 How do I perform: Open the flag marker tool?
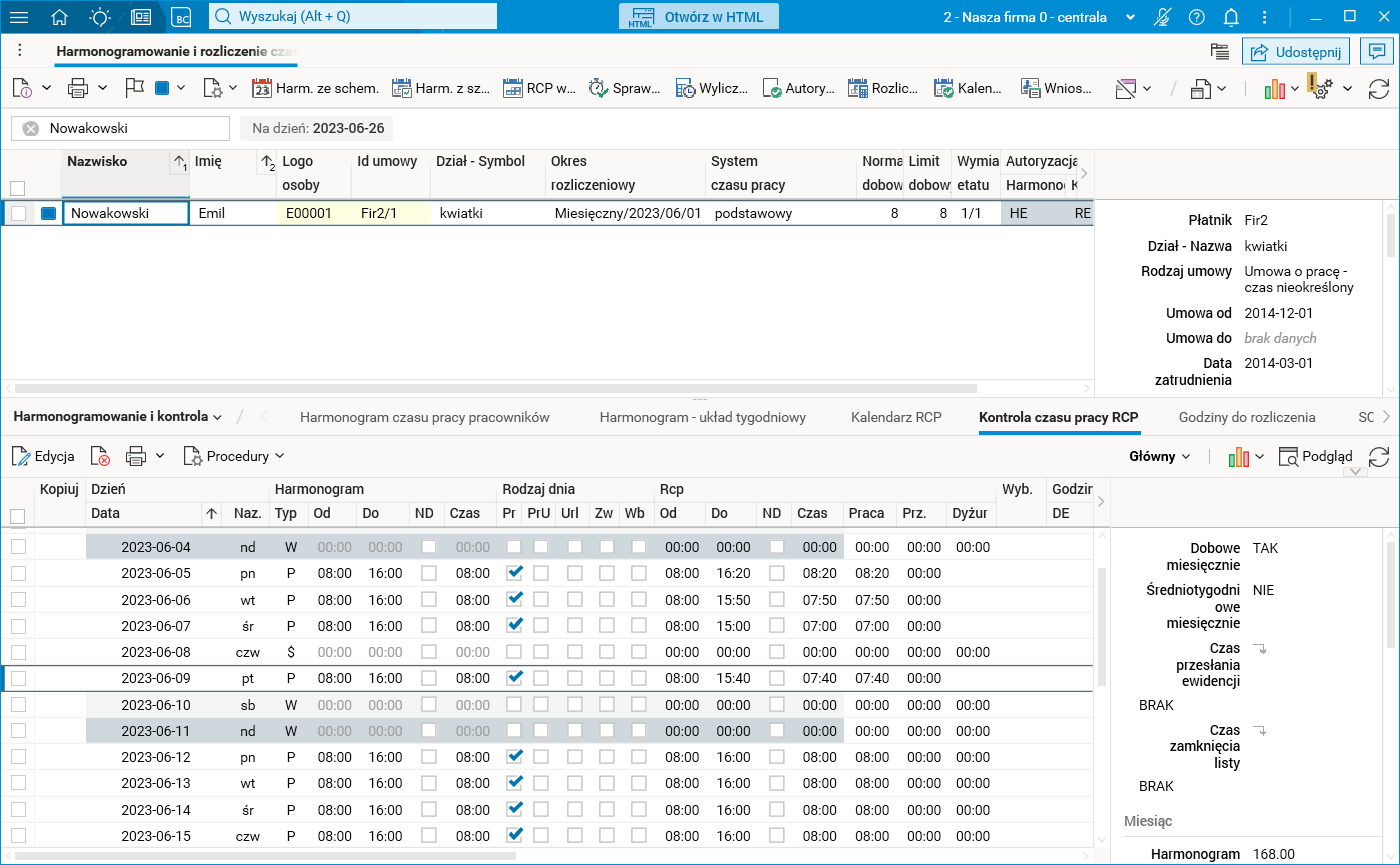click(x=135, y=88)
